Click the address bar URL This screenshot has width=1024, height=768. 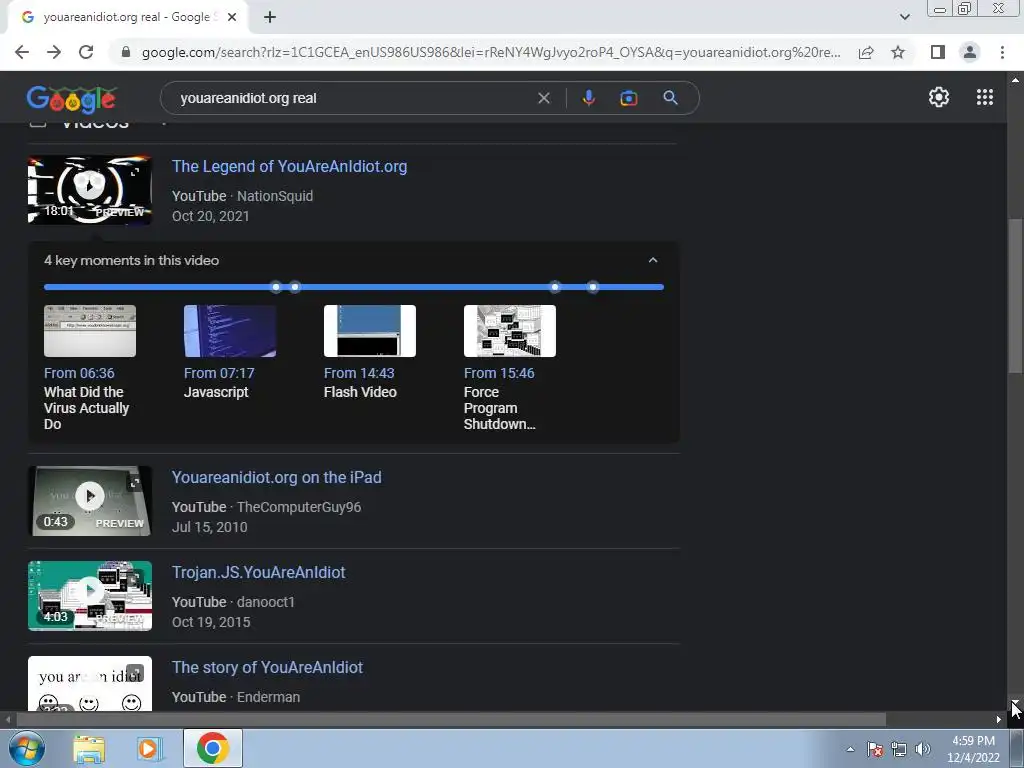[x=491, y=52]
